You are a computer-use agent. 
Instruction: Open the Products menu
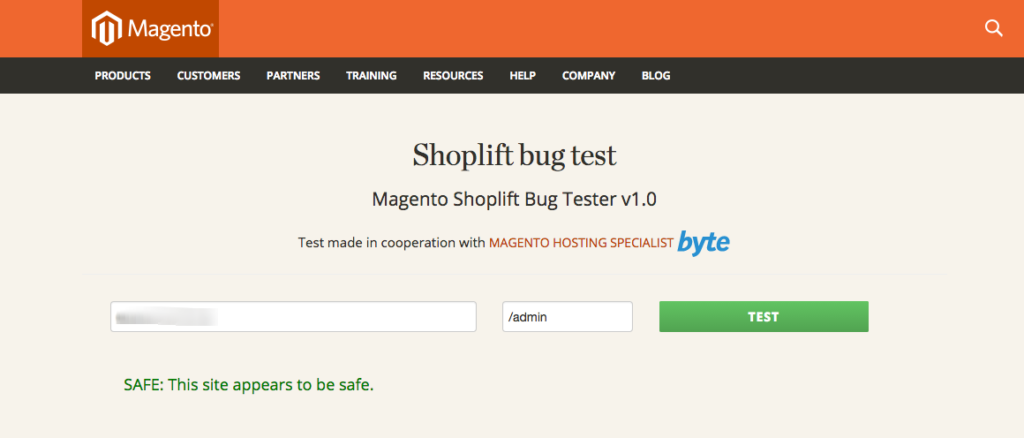click(x=123, y=76)
